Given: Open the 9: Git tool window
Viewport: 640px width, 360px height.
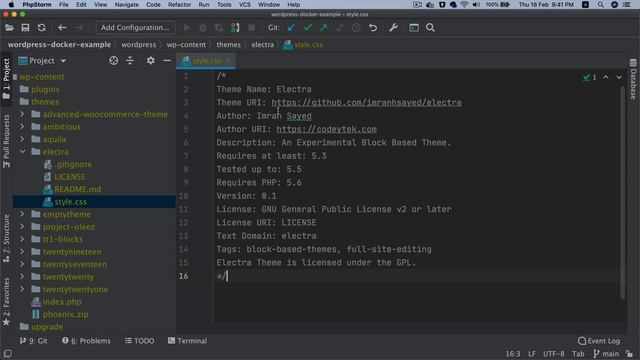Looking at the screenshot, I should (x=33, y=341).
